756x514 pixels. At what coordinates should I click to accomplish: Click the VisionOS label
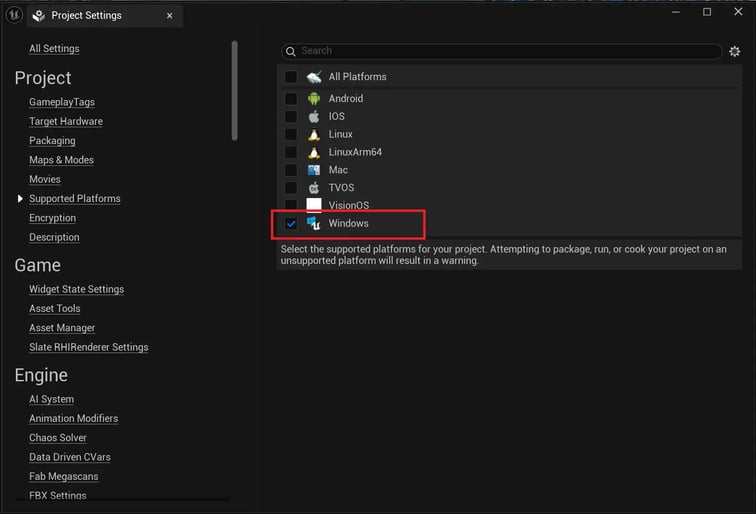point(349,205)
